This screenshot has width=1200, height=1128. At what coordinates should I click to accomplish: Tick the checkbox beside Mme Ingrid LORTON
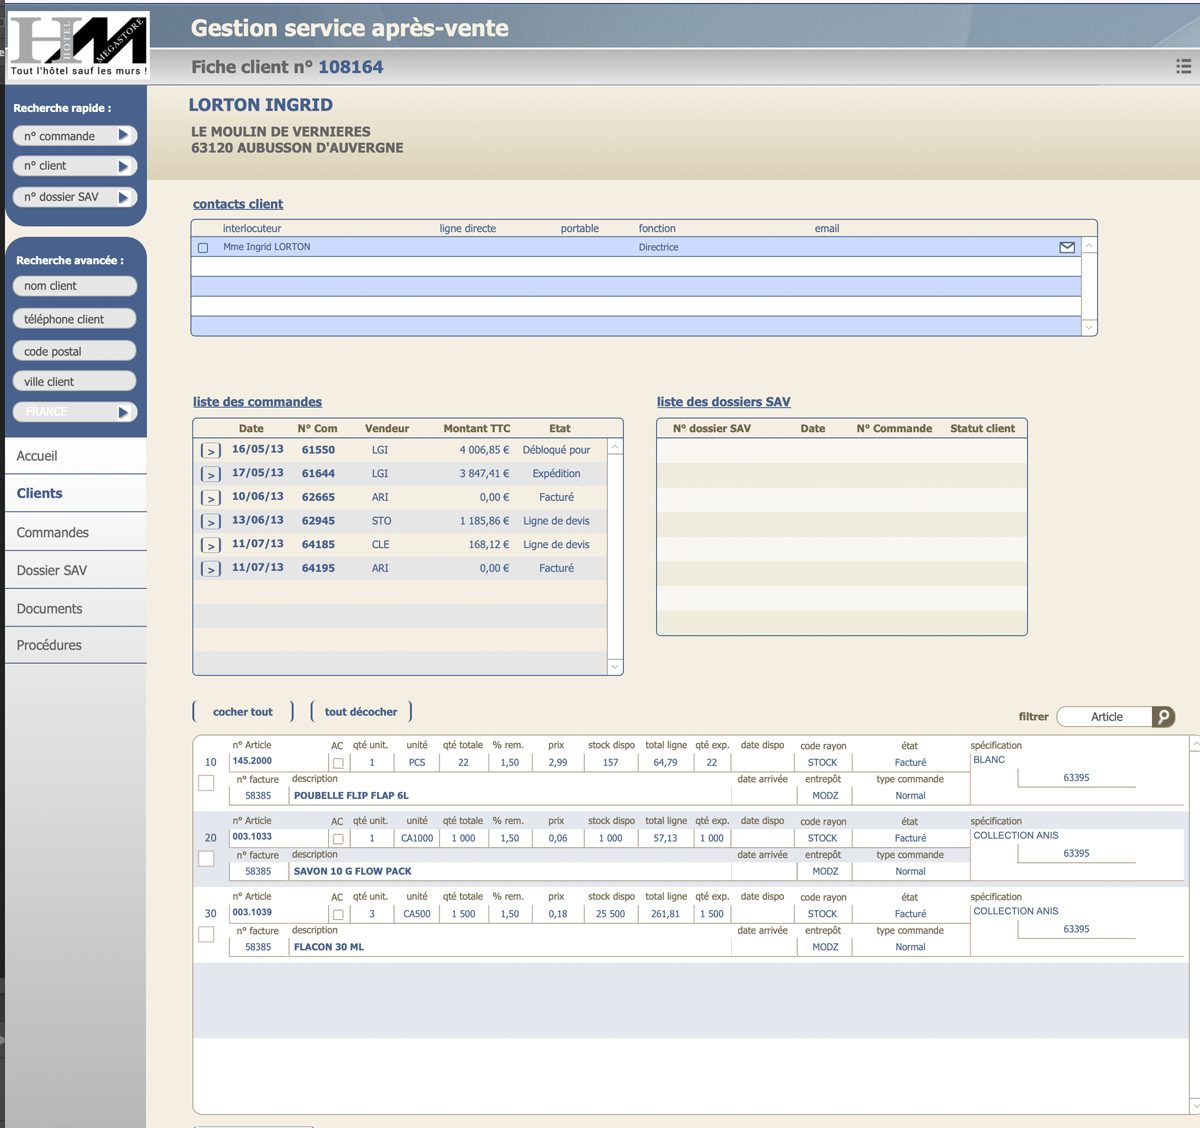(203, 247)
